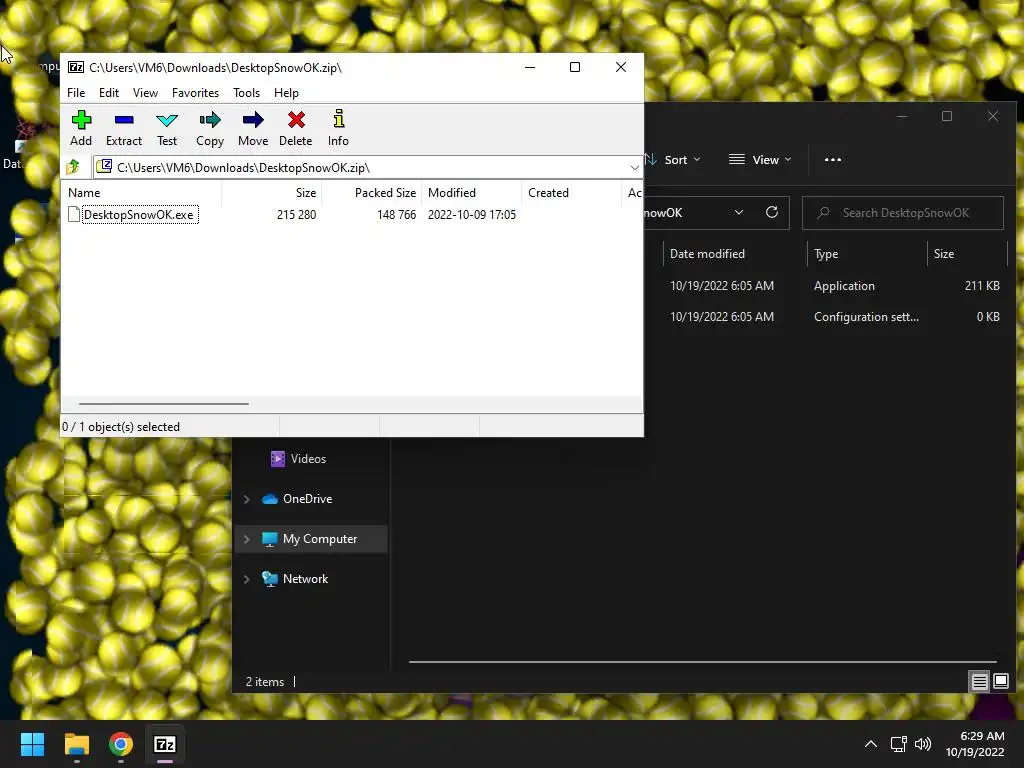Open the volume tray icon
Viewport: 1024px width, 768px height.
[923, 744]
